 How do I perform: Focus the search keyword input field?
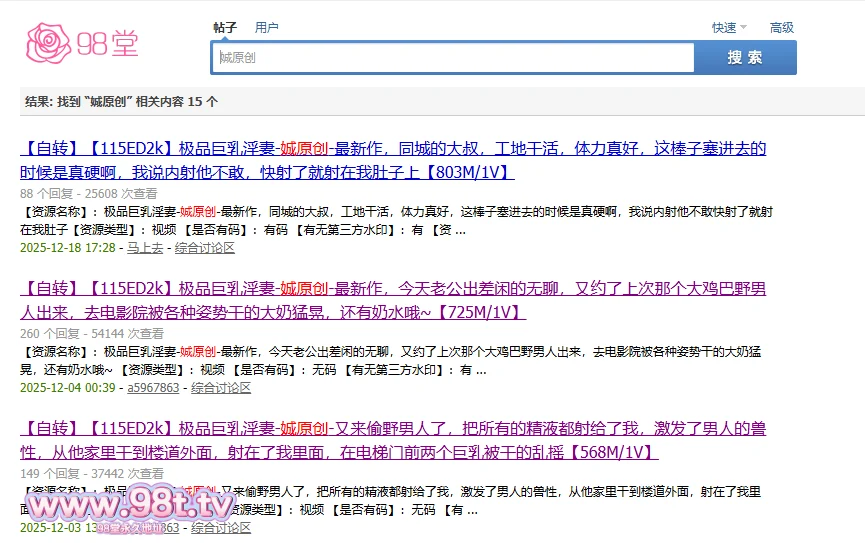coord(452,58)
